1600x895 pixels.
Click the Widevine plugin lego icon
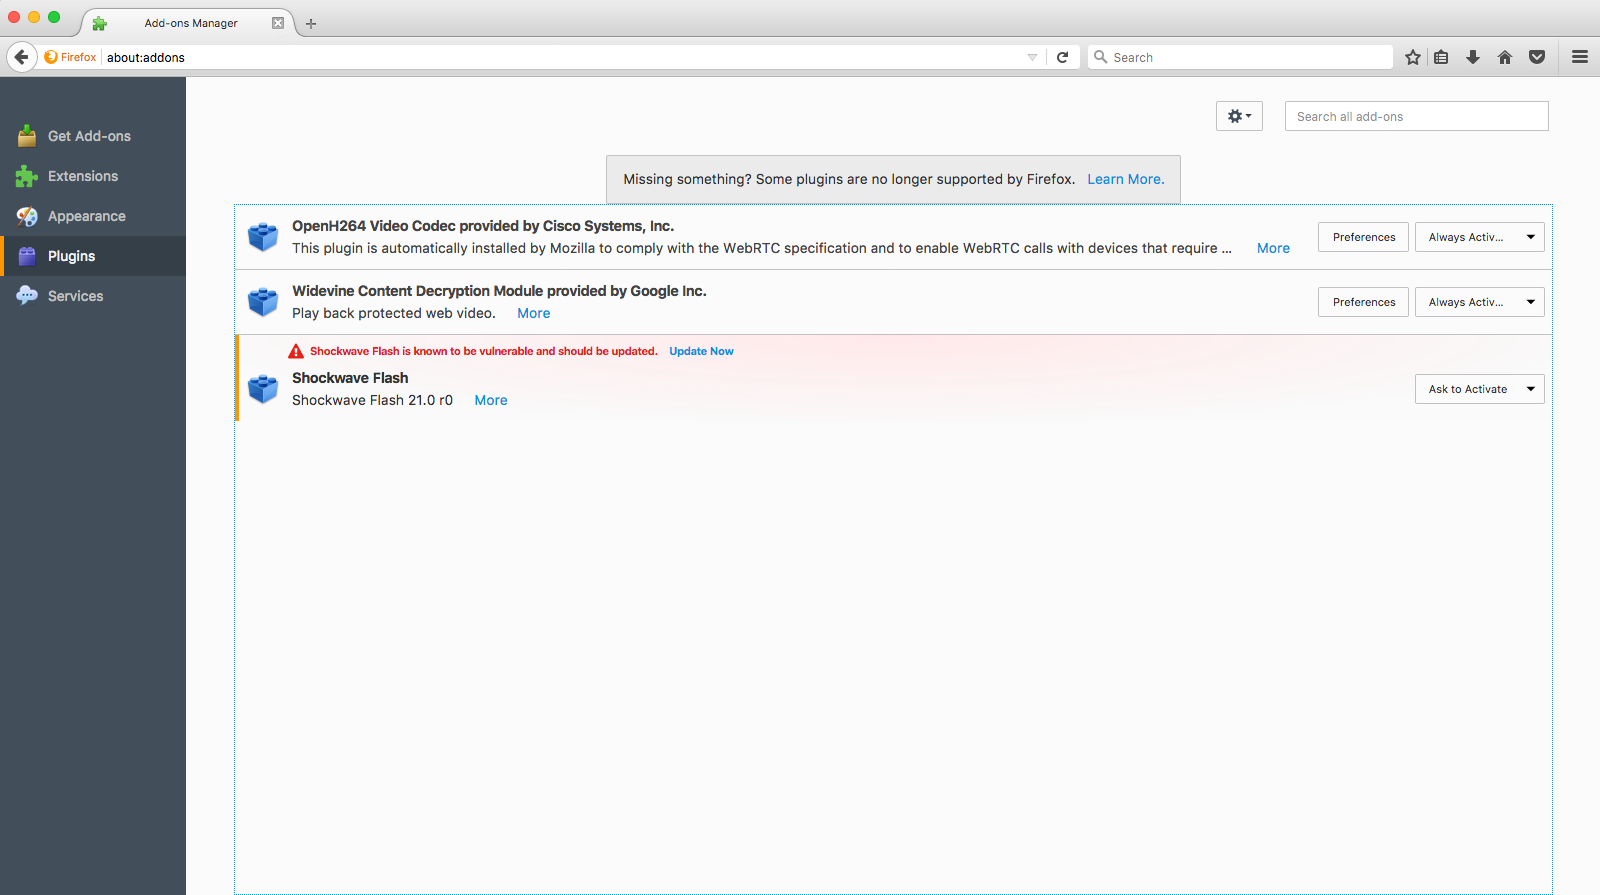click(x=263, y=302)
